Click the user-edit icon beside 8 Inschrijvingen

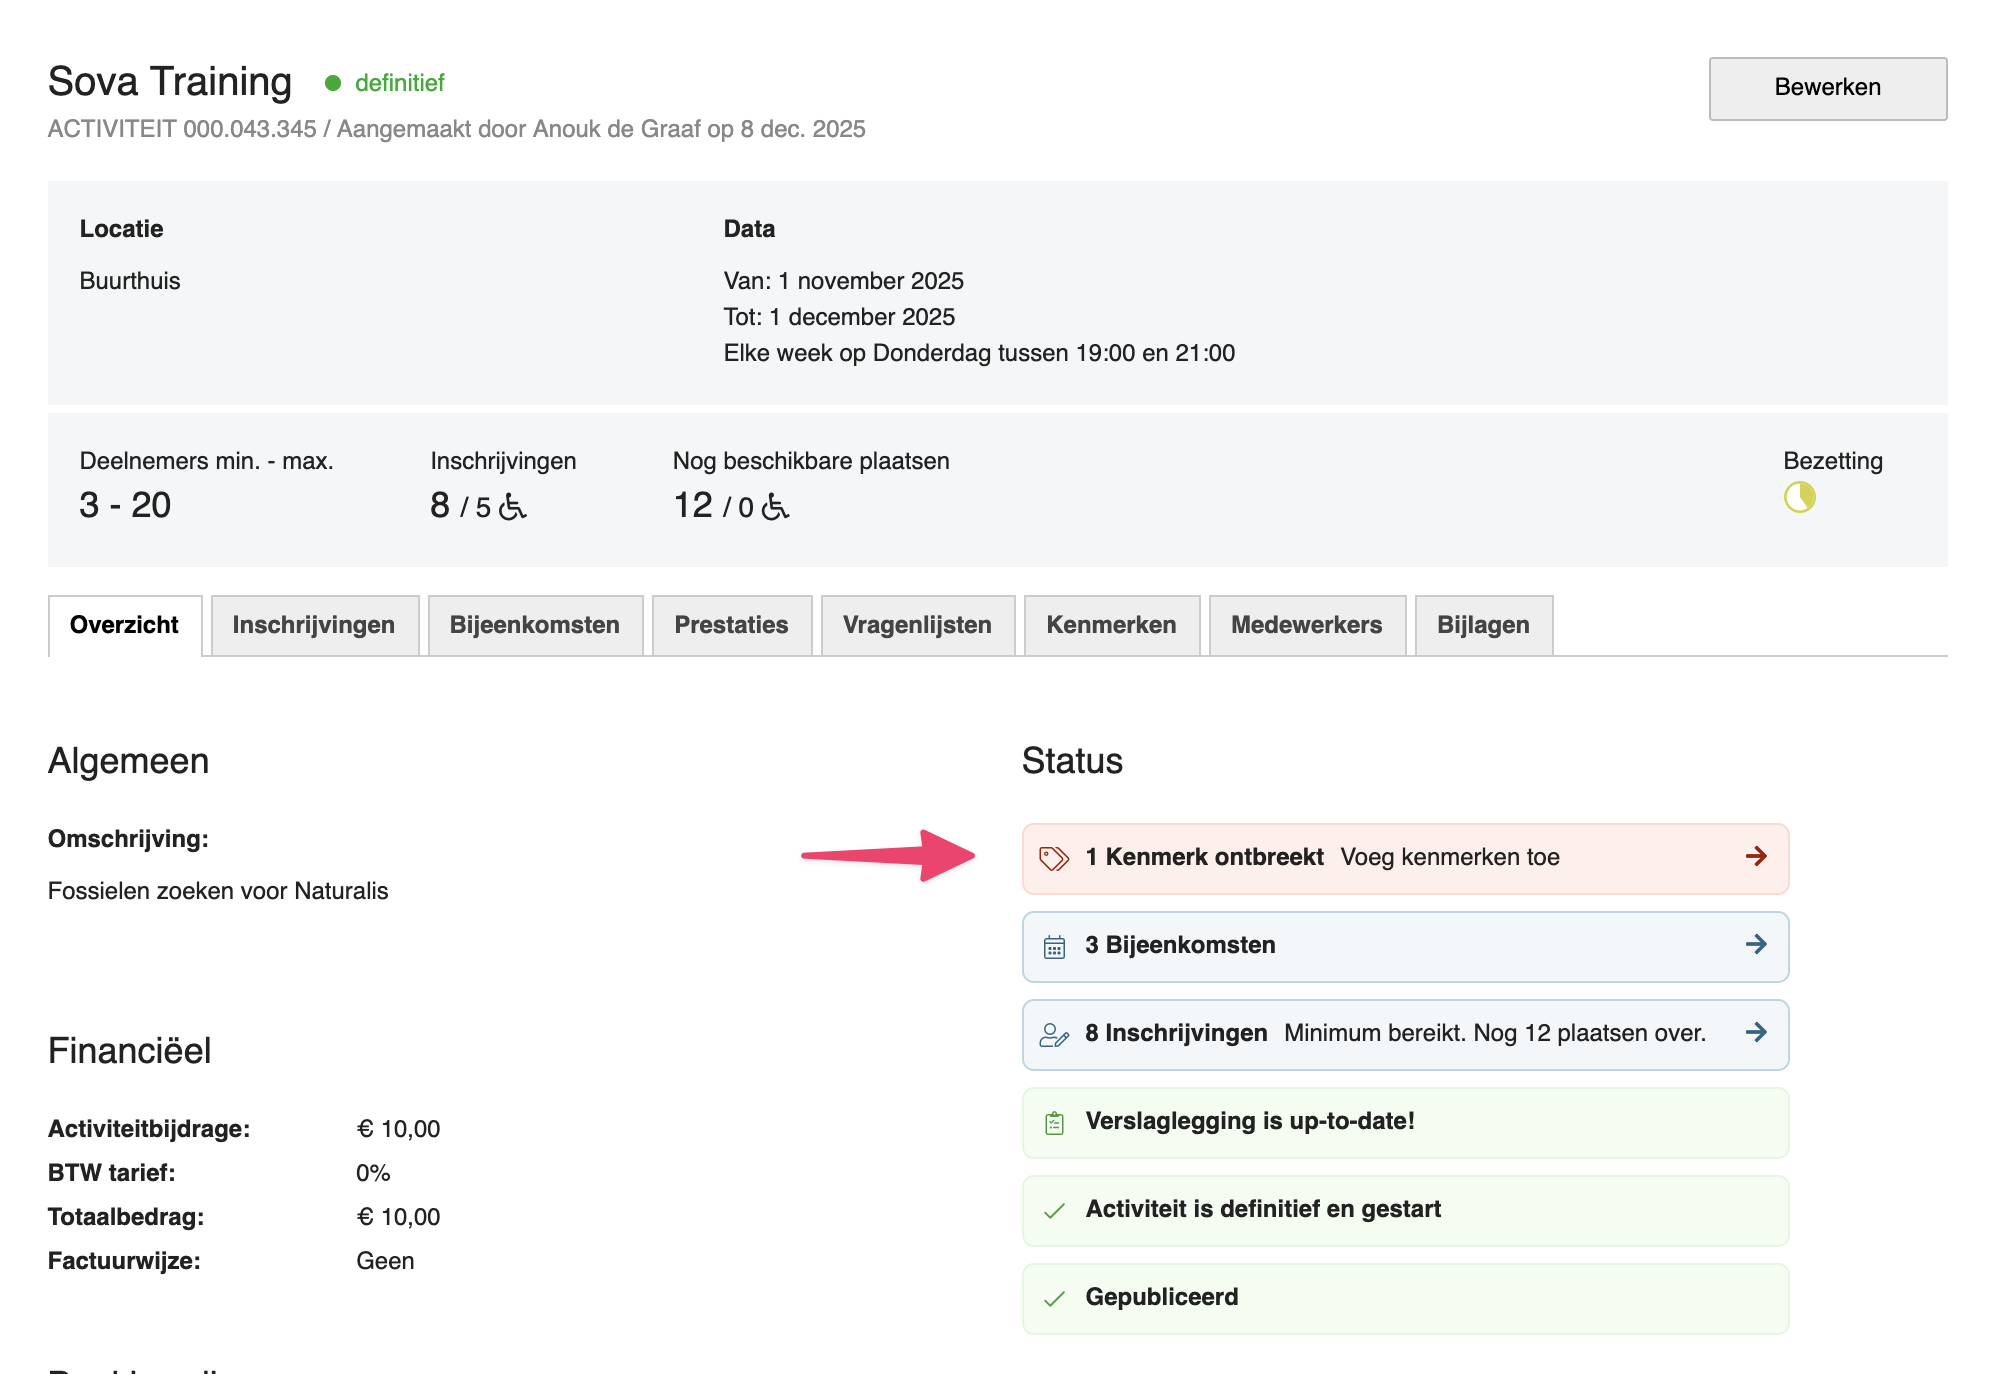click(x=1054, y=1034)
